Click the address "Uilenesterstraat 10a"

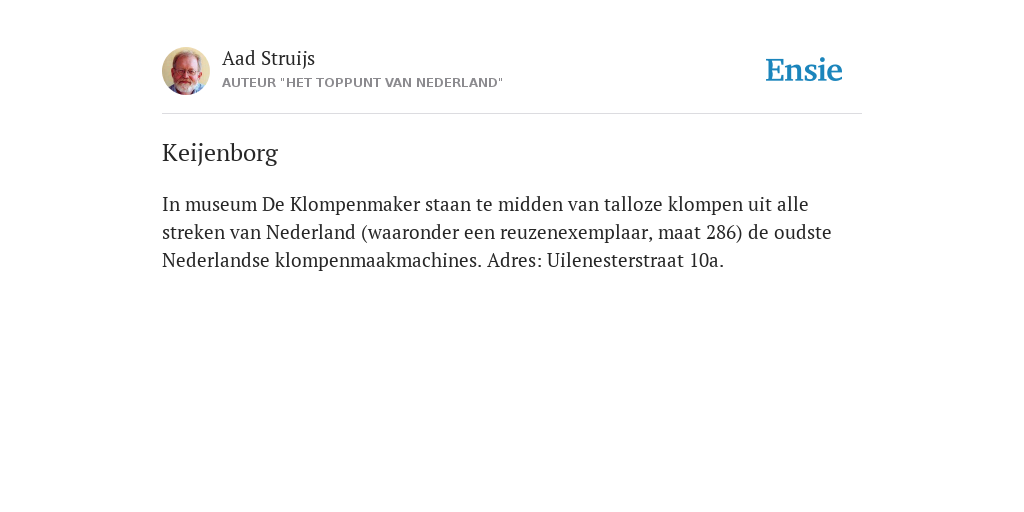click(633, 261)
